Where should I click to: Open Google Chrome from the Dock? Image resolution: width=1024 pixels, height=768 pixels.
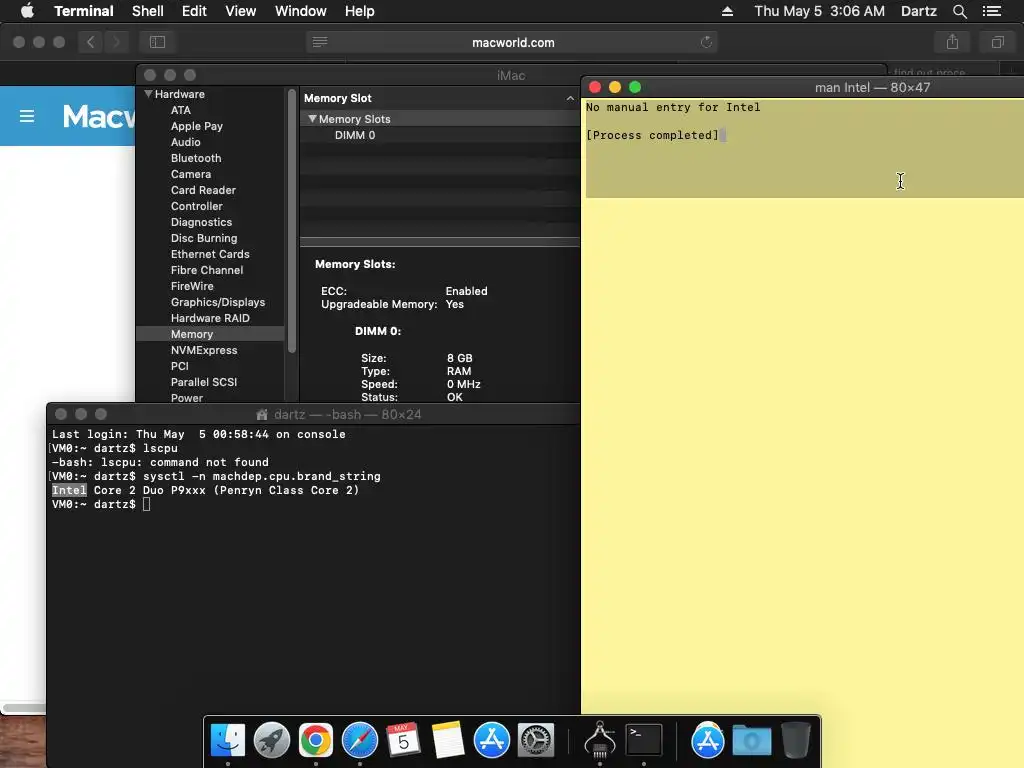pos(315,740)
